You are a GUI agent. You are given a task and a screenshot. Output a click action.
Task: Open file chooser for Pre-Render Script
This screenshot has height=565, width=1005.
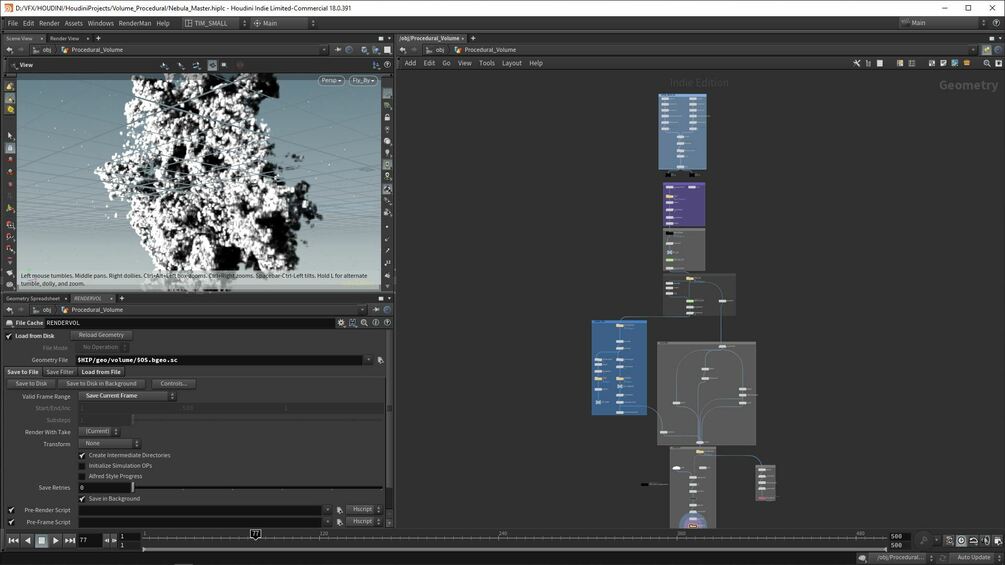coord(340,511)
